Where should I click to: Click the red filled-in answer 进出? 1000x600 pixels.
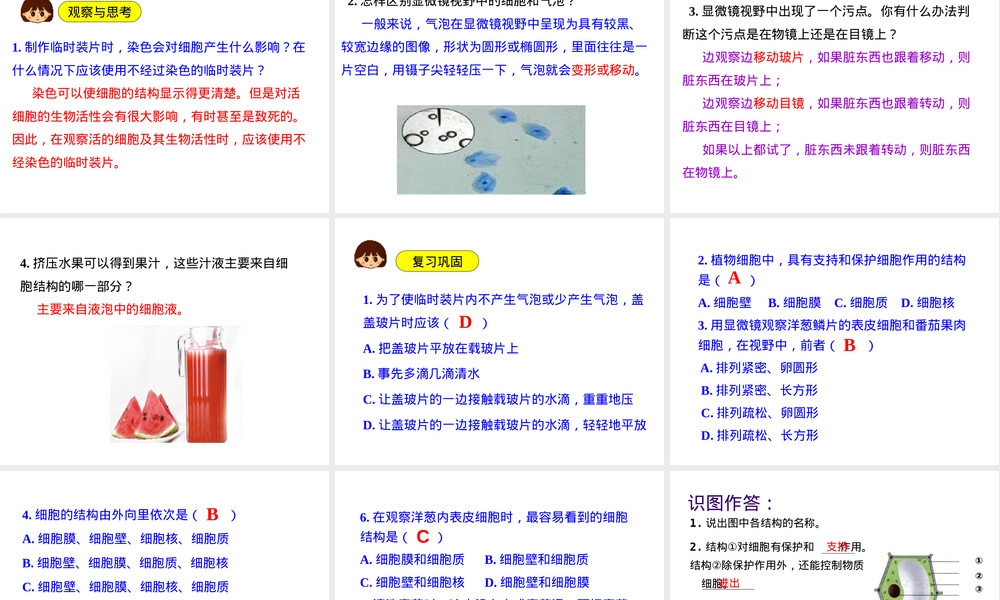pyautogui.click(x=730, y=583)
